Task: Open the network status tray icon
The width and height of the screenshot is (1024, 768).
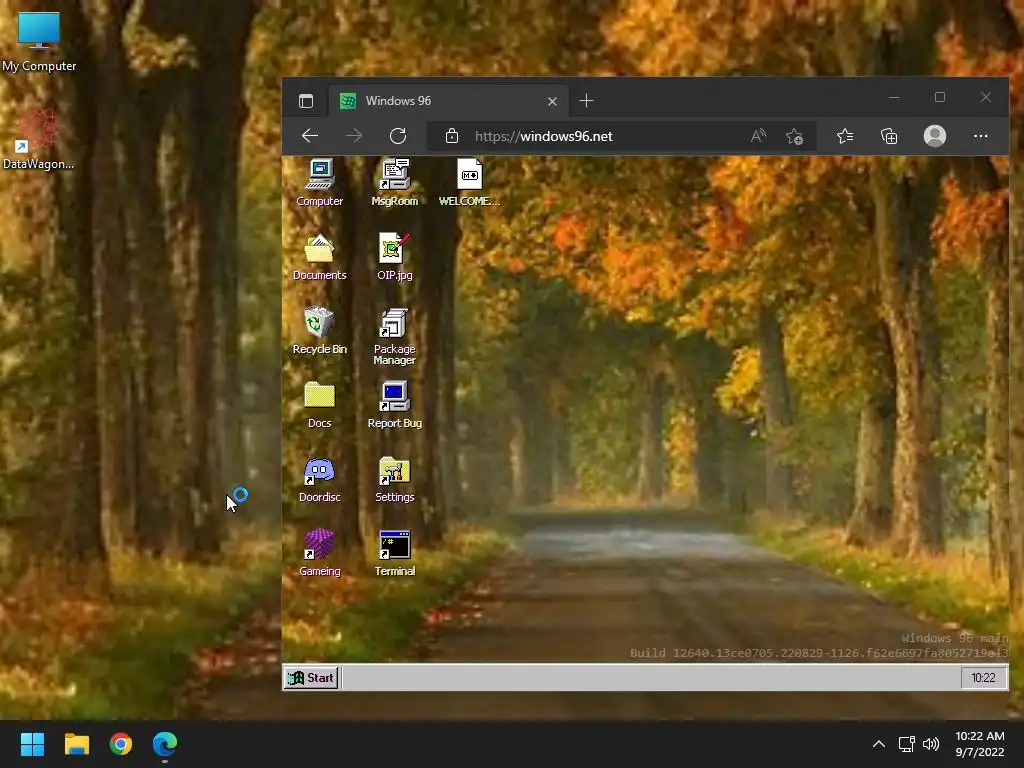Action: [906, 744]
